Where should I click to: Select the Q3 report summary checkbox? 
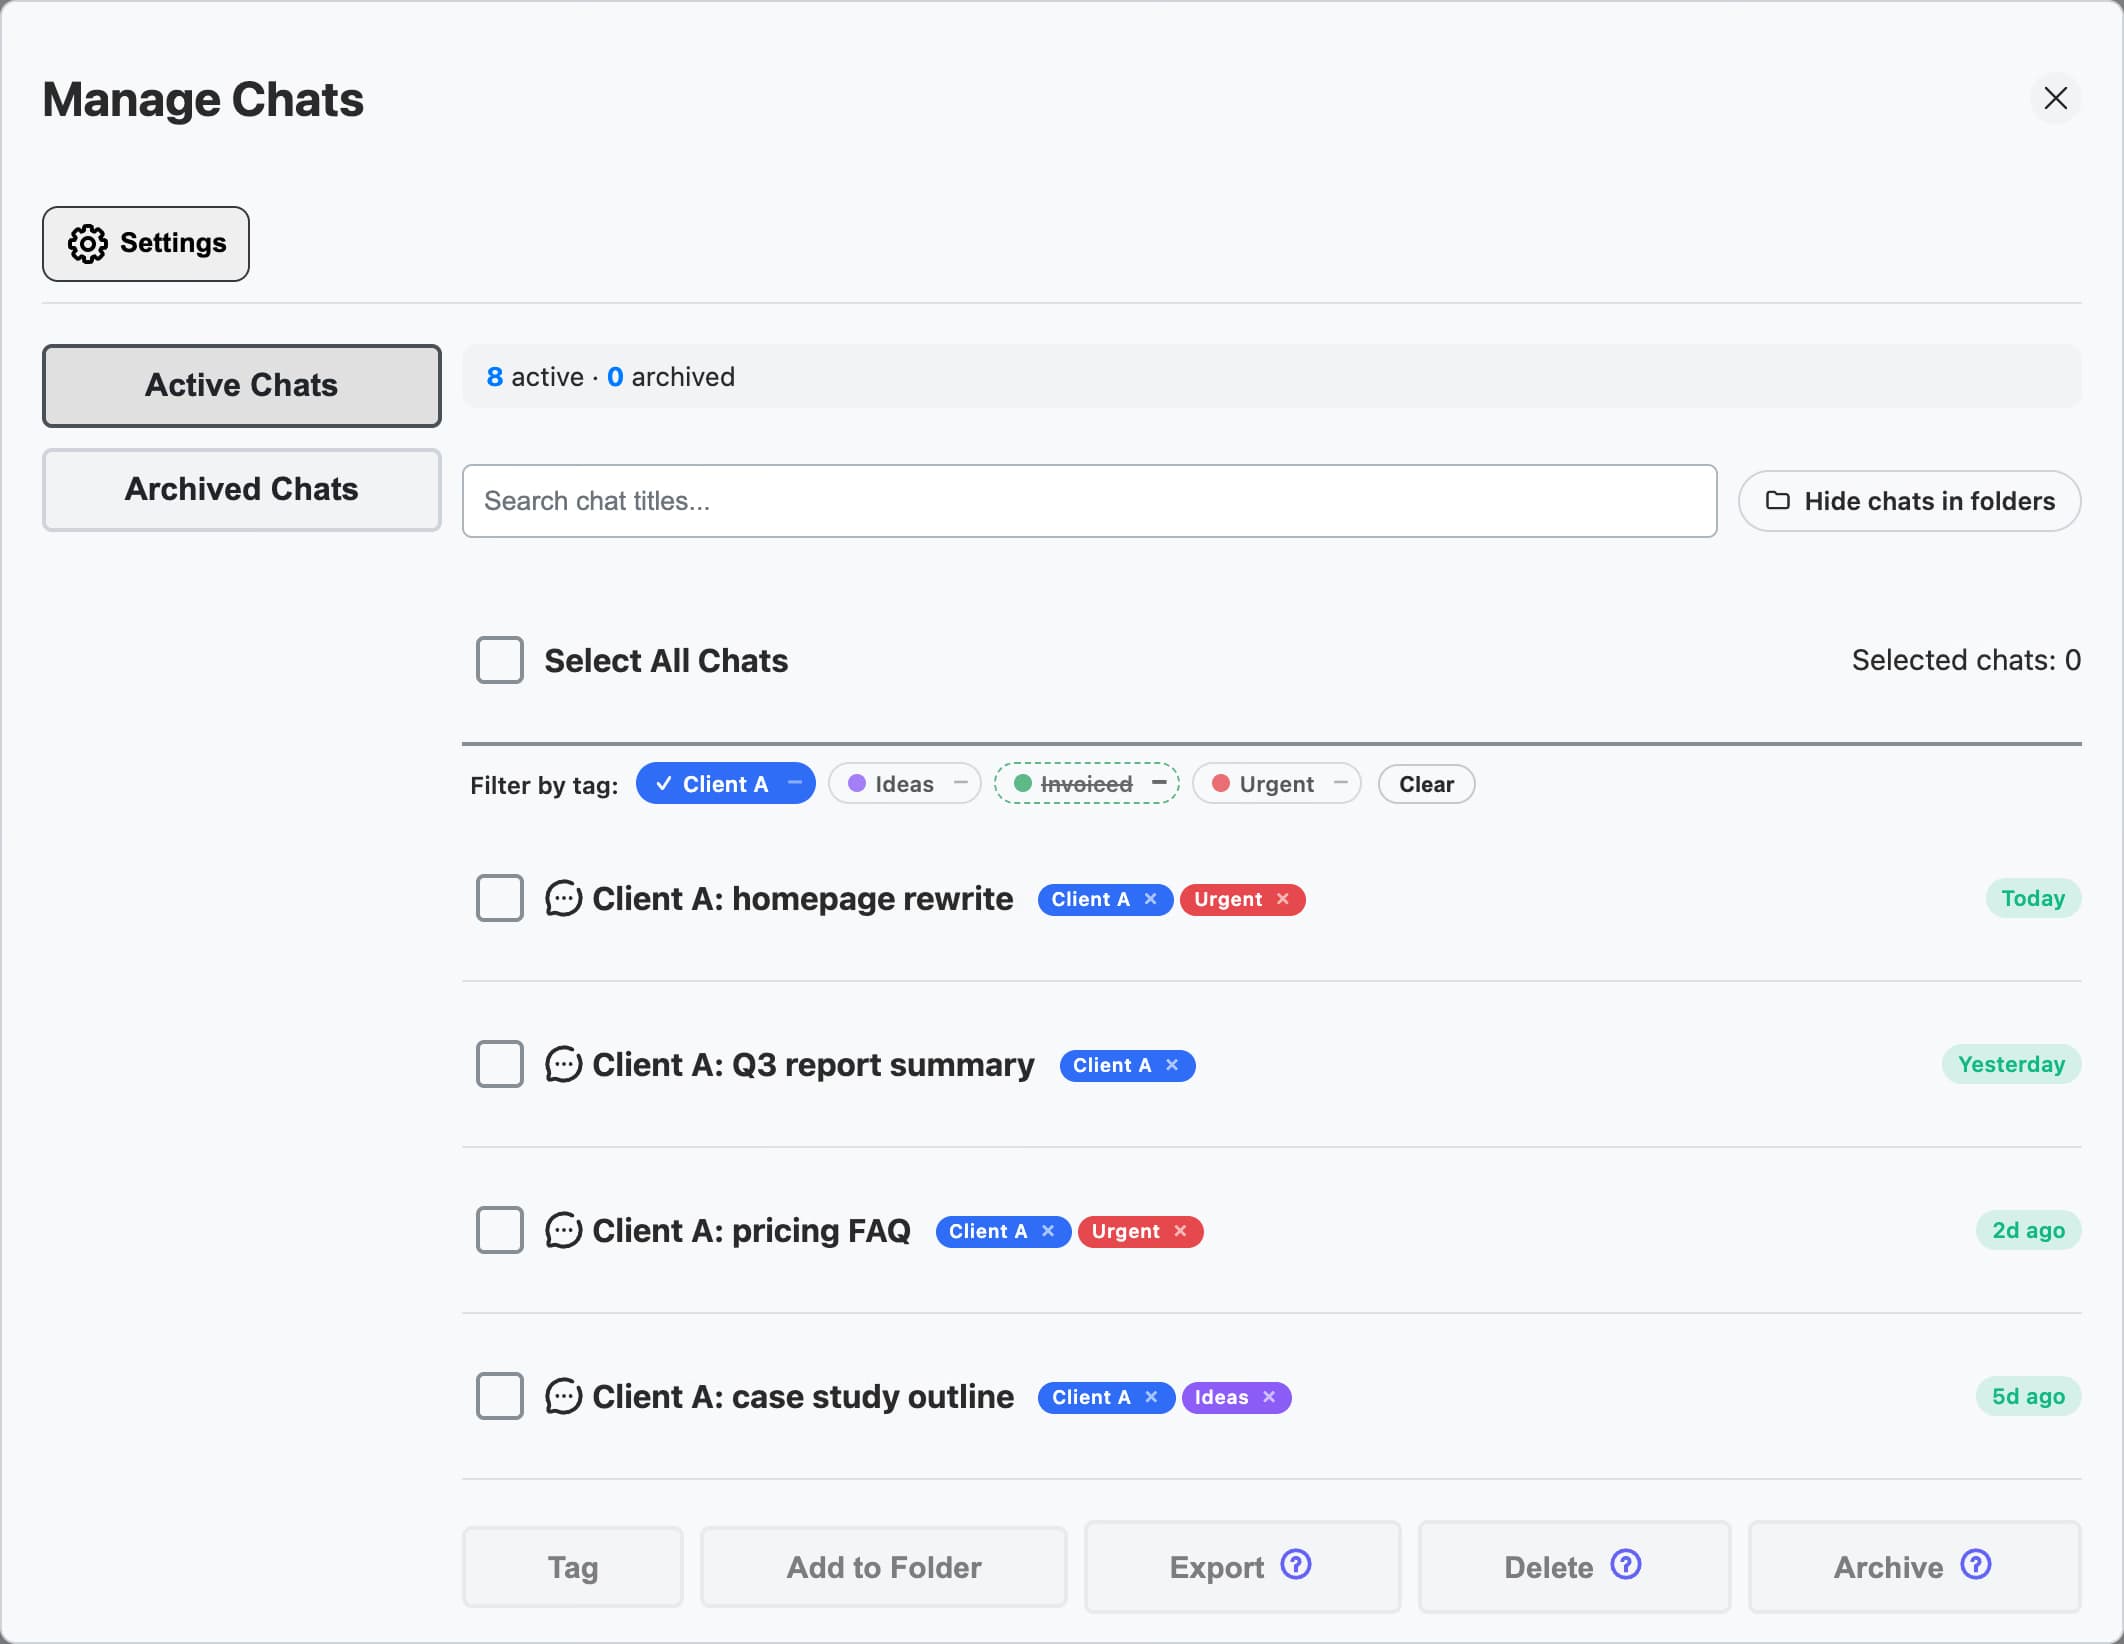pyautogui.click(x=500, y=1064)
